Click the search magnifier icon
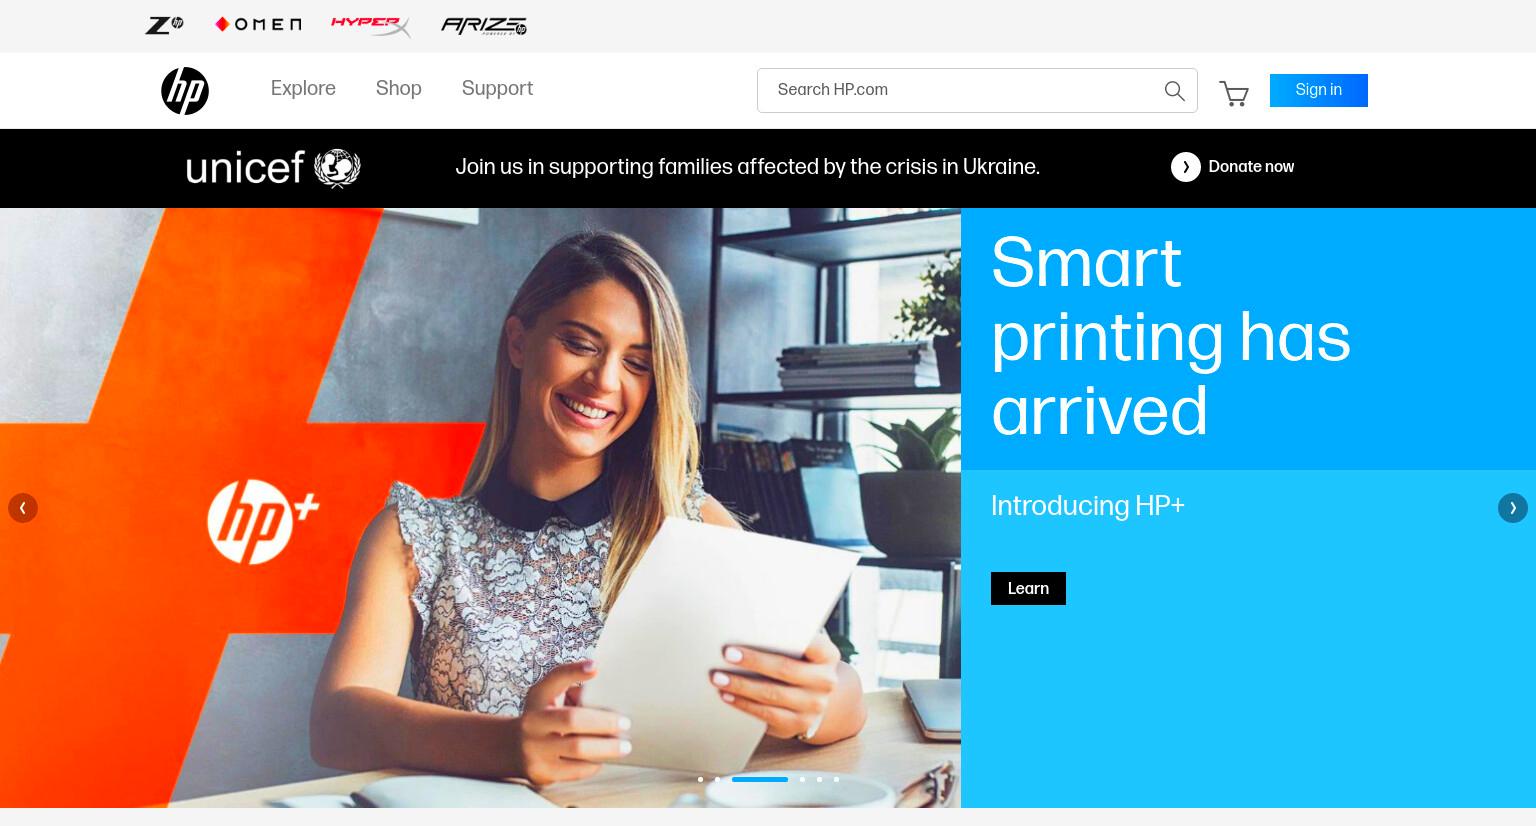This screenshot has width=1536, height=826. (x=1175, y=91)
